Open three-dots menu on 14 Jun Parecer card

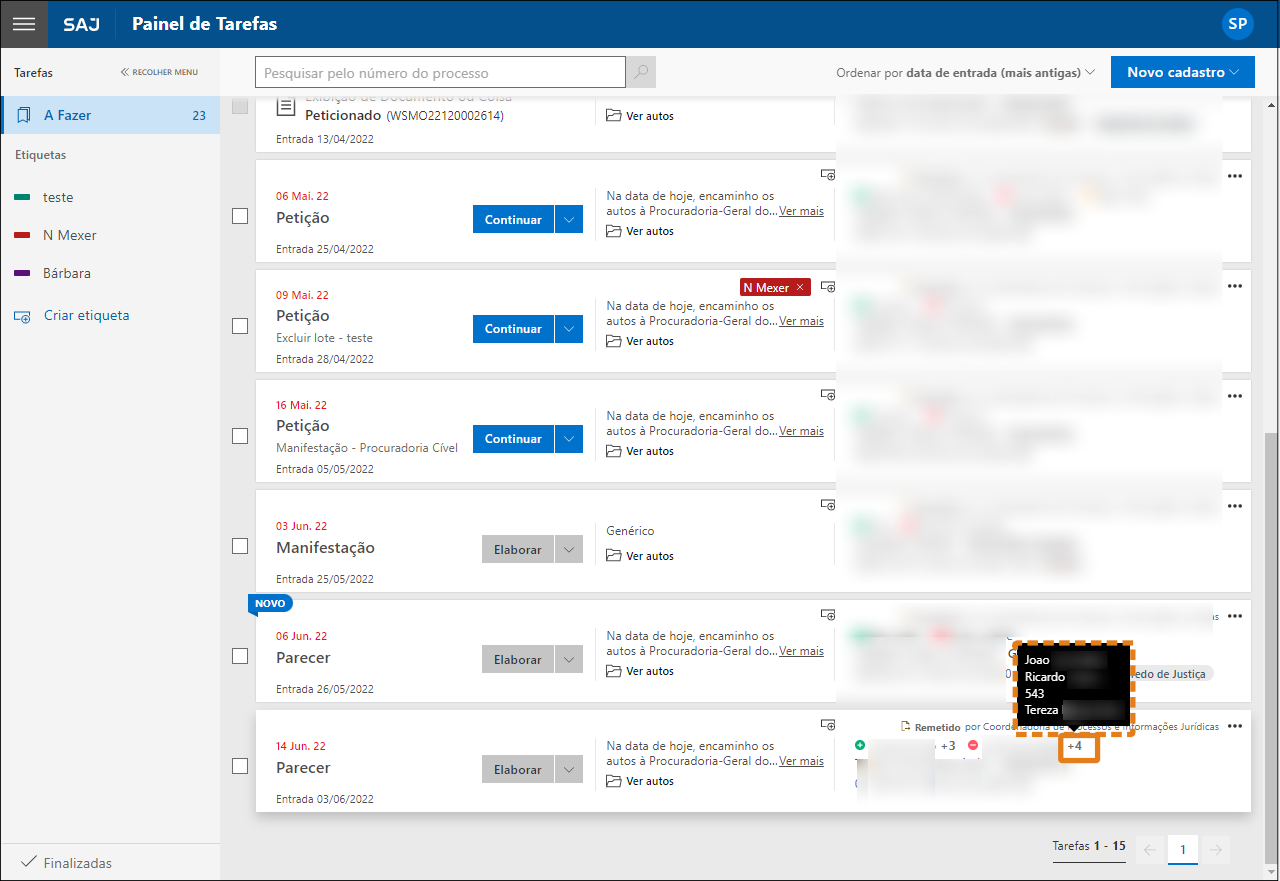pyautogui.click(x=1235, y=727)
